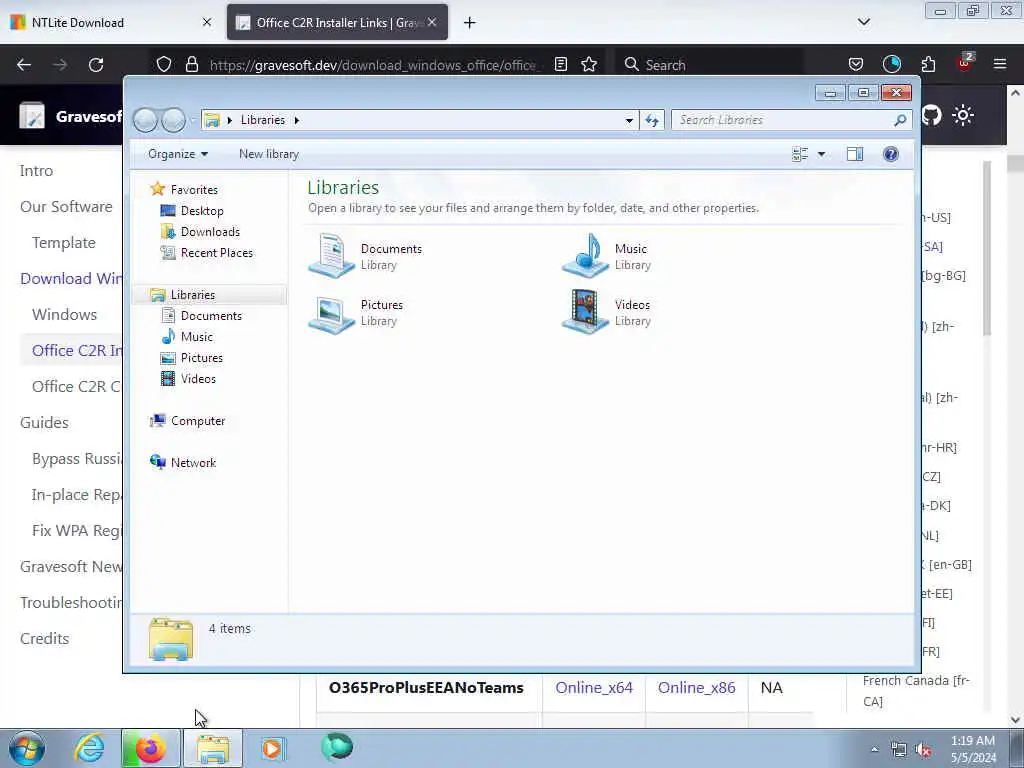The width and height of the screenshot is (1024, 768).
Task: Show hidden tray icons arrow
Action: pyautogui.click(x=874, y=750)
